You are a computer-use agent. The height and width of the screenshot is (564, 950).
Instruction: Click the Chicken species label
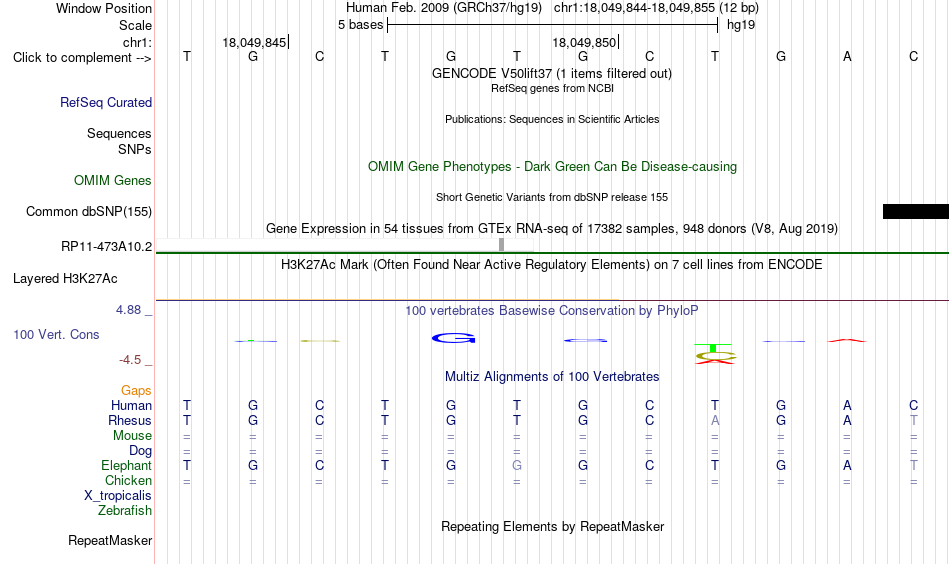click(128, 480)
